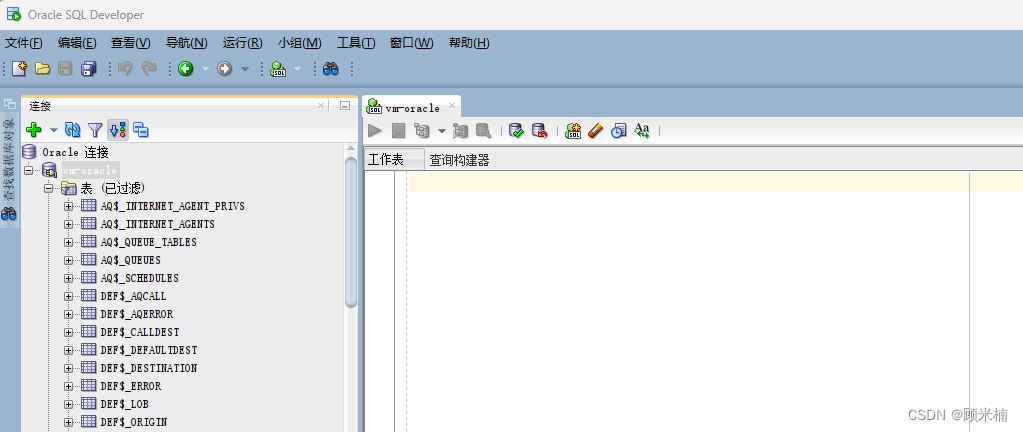Viewport: 1023px width, 432px height.
Task: Click the connections tree scrollbar thumb
Action: pyautogui.click(x=351, y=232)
